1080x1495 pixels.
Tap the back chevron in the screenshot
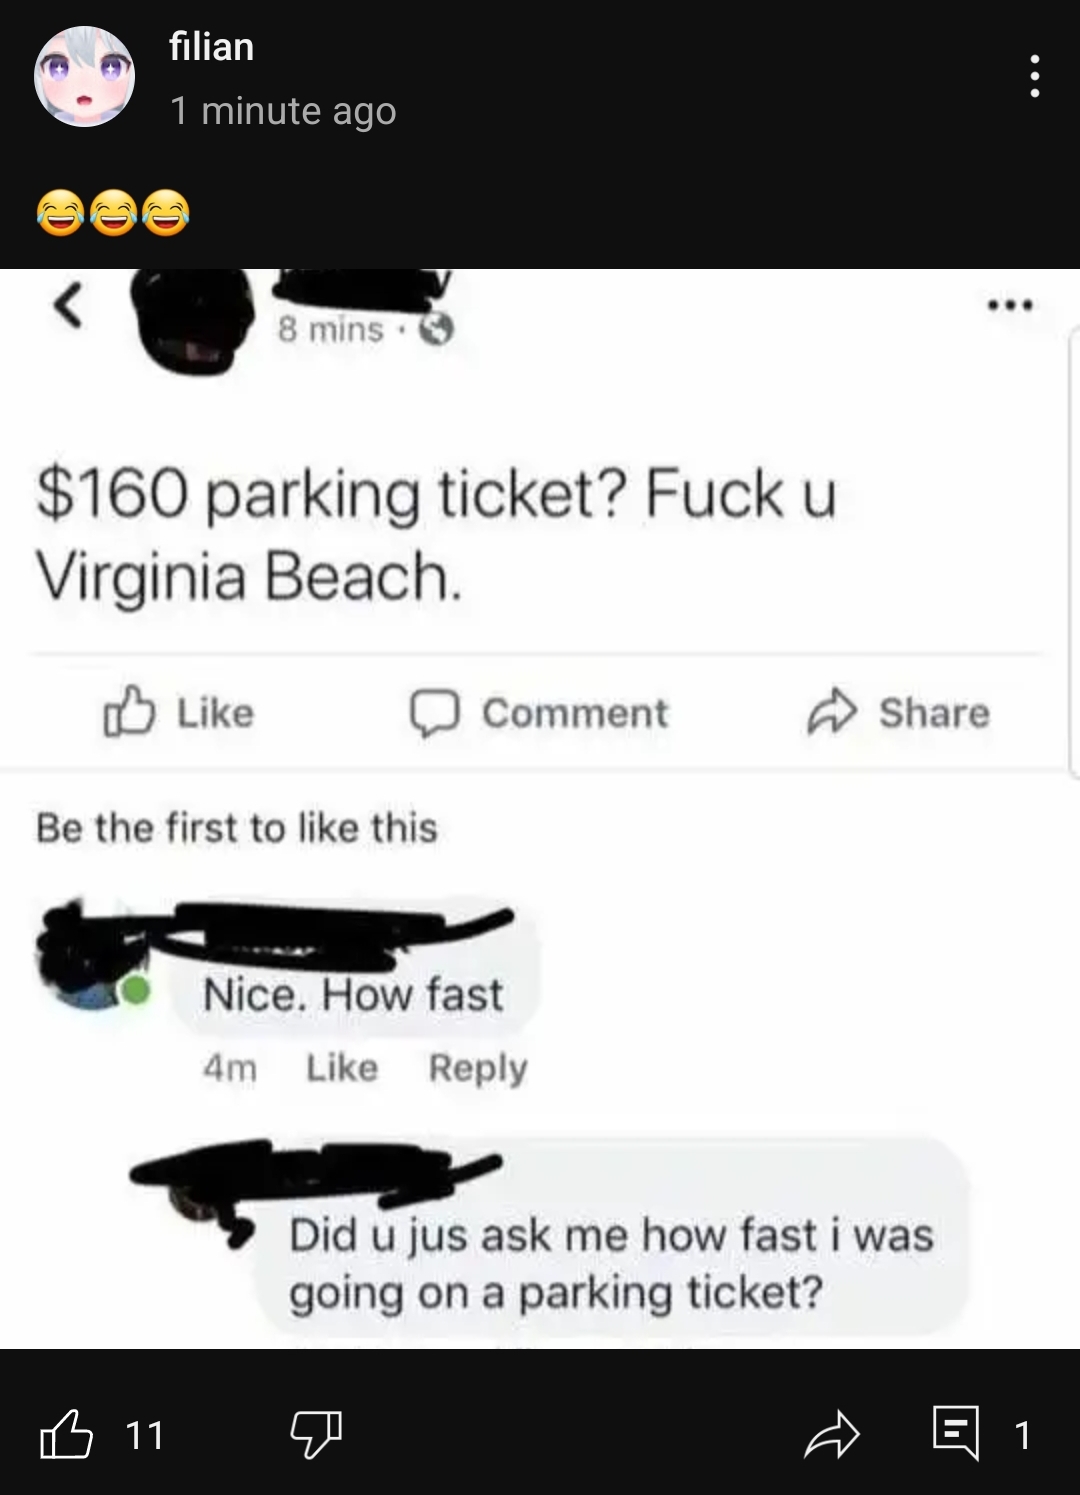click(x=68, y=305)
